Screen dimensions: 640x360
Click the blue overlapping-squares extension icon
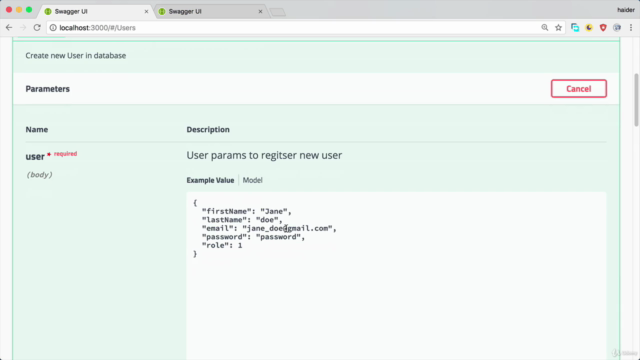(x=575, y=28)
